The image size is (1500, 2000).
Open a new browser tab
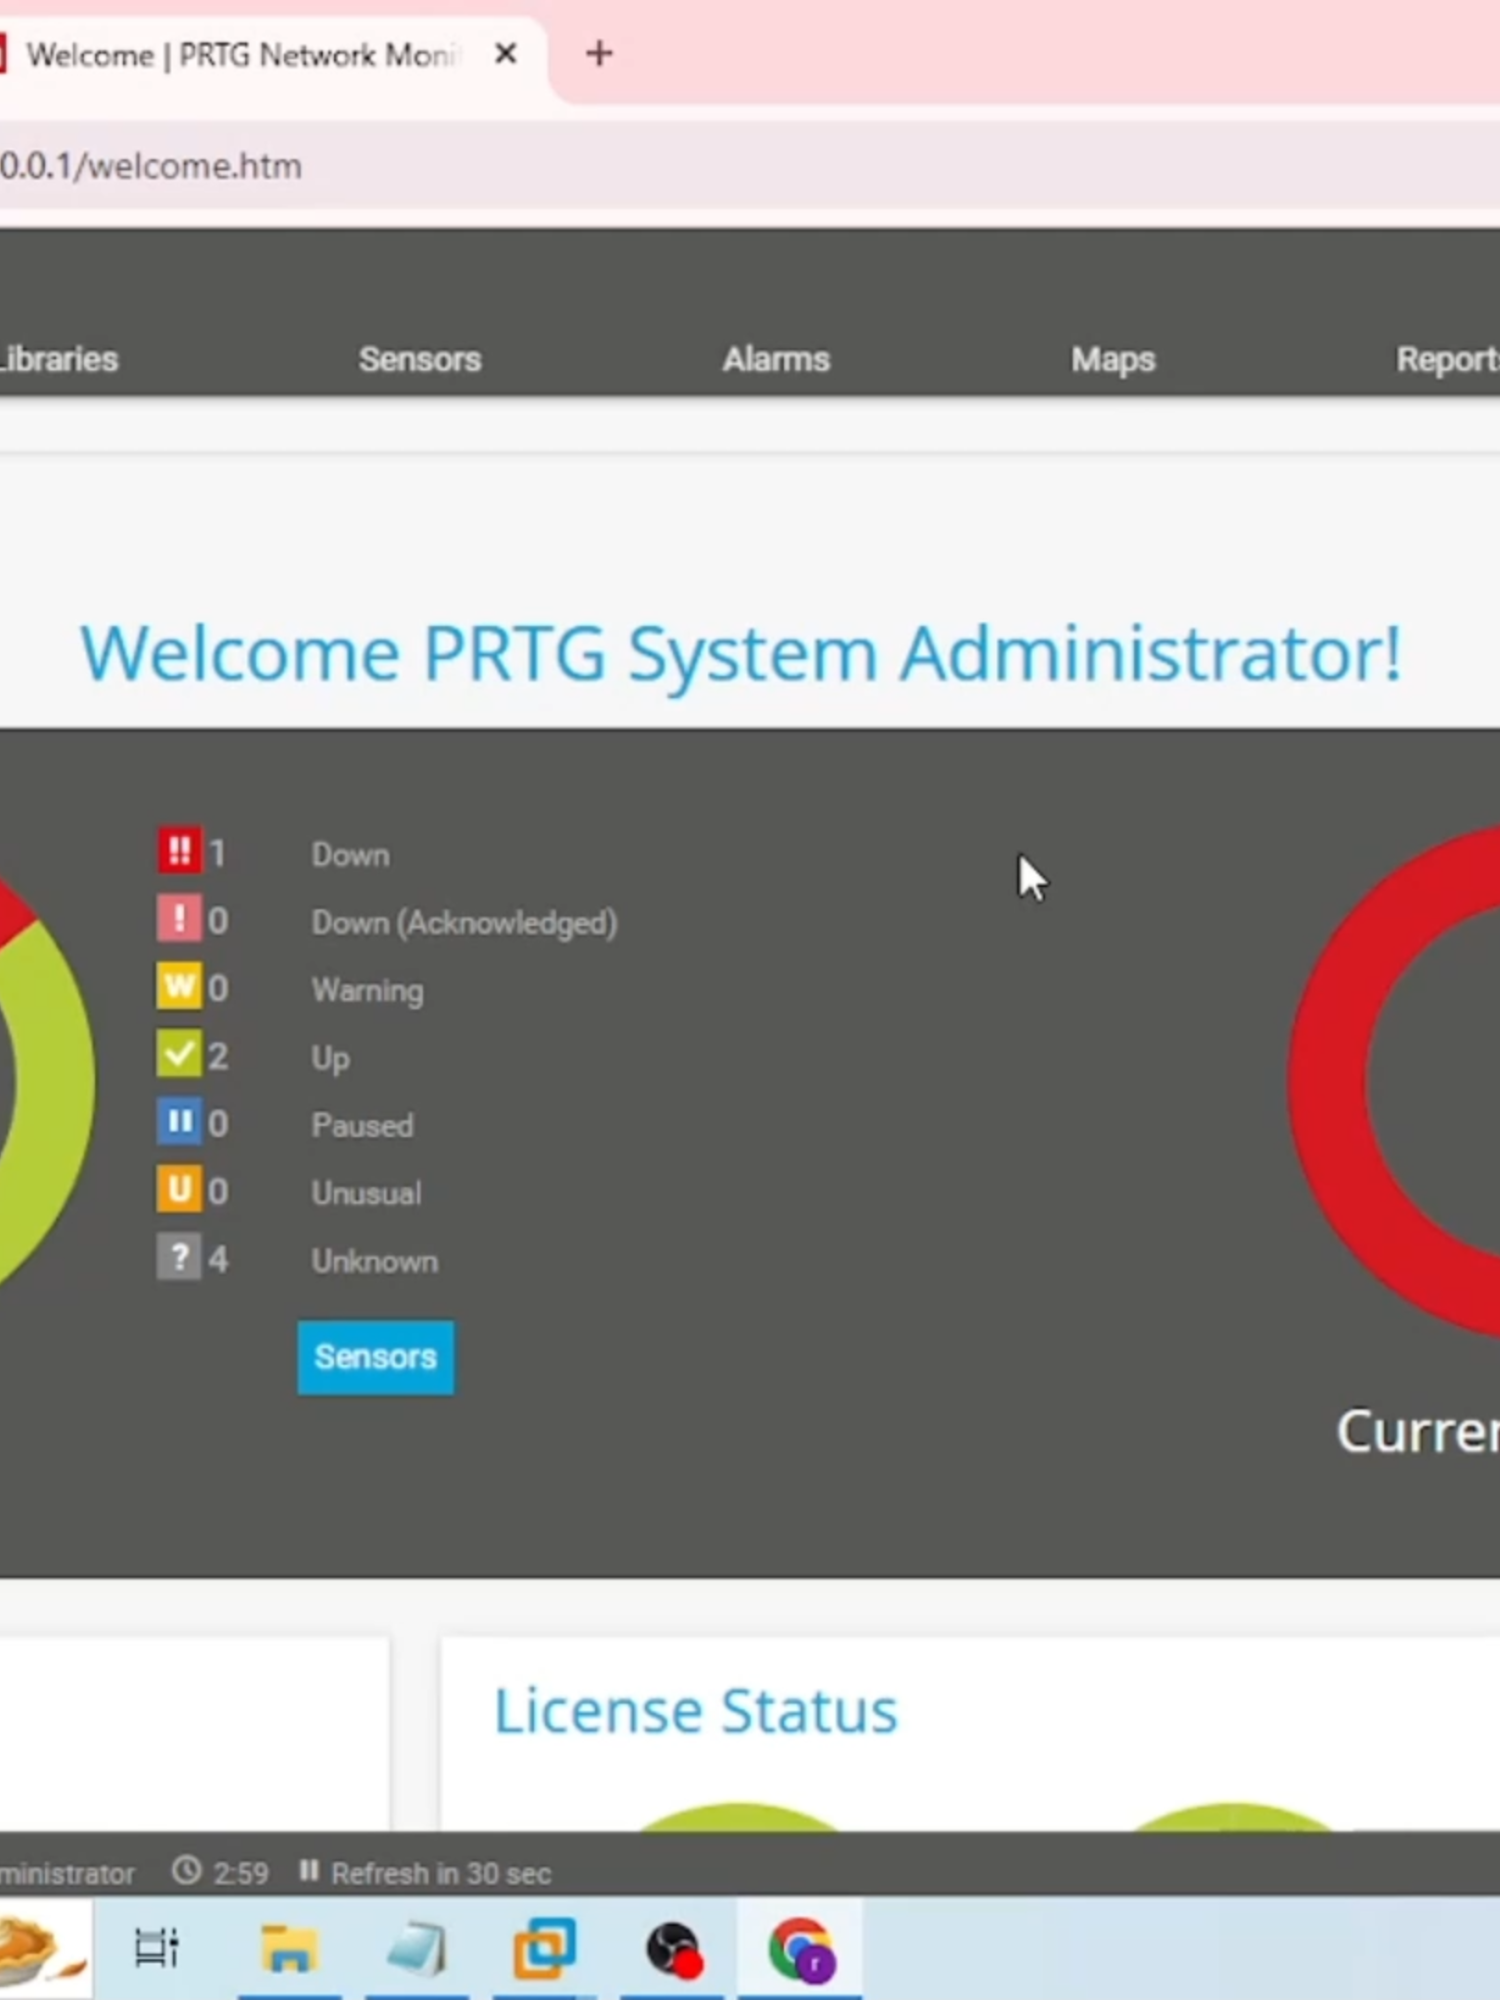pyautogui.click(x=599, y=54)
